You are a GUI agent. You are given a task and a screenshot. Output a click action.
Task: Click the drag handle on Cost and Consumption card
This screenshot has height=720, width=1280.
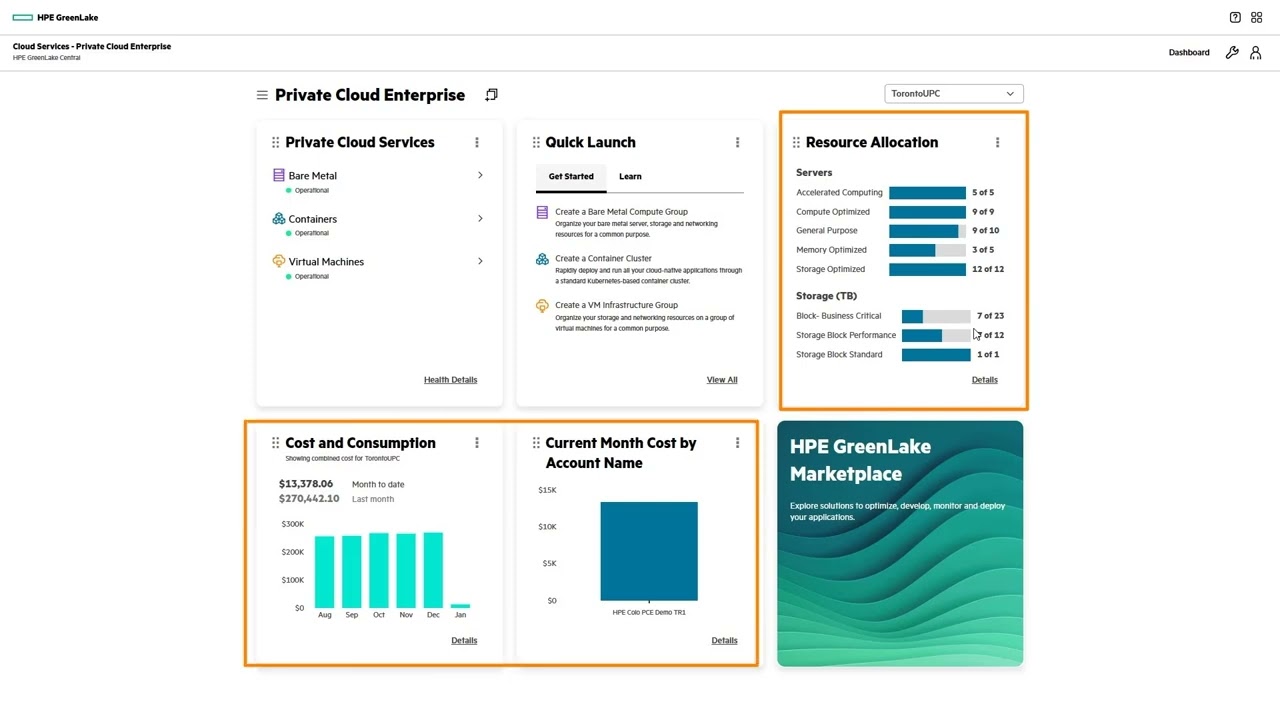tap(275, 443)
